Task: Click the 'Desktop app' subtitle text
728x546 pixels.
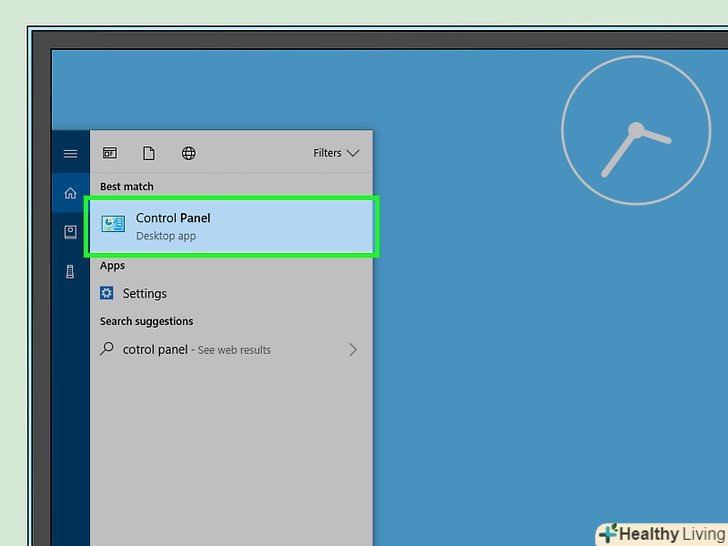Action: tap(166, 236)
